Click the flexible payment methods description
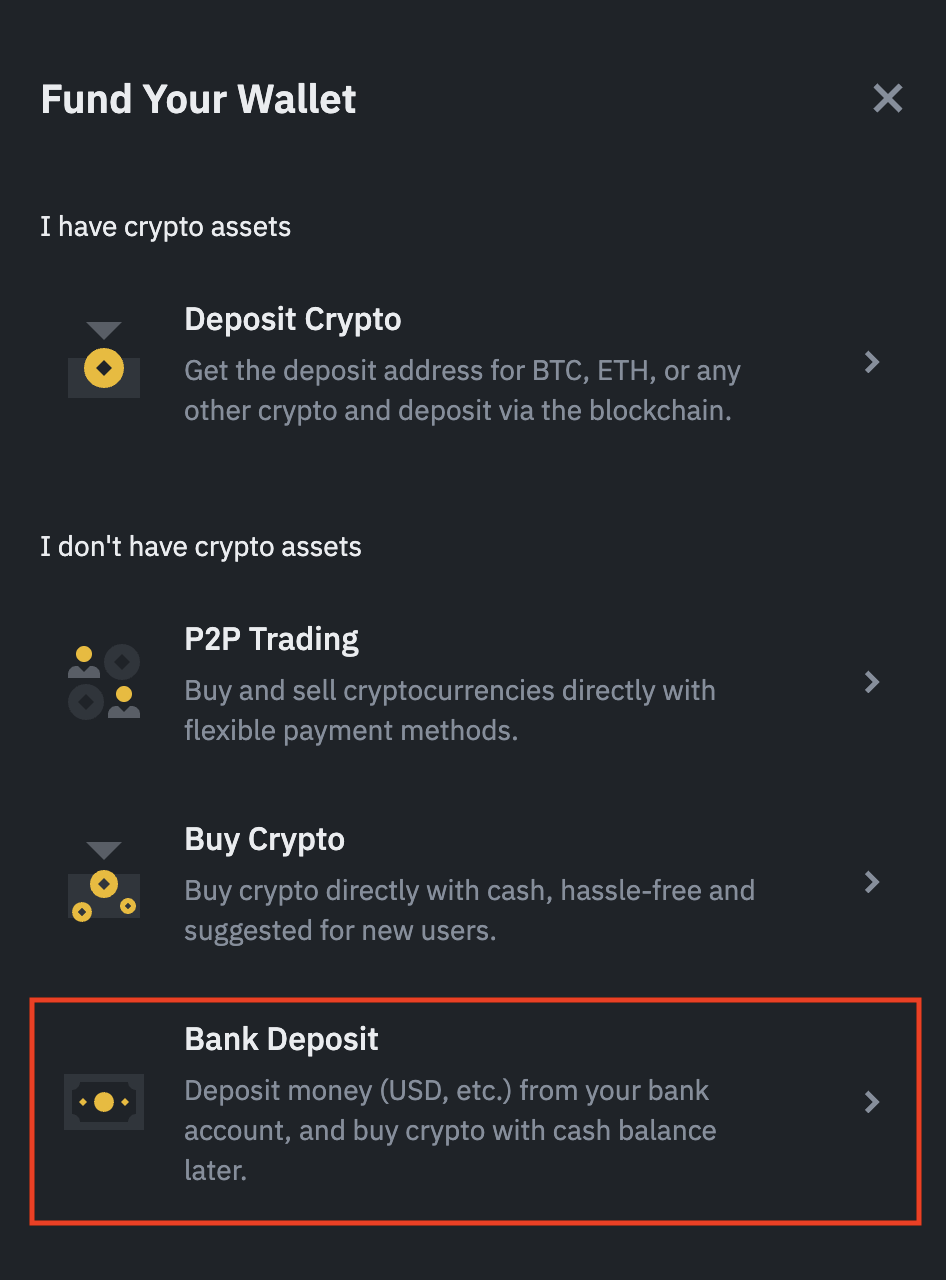 tap(450, 710)
